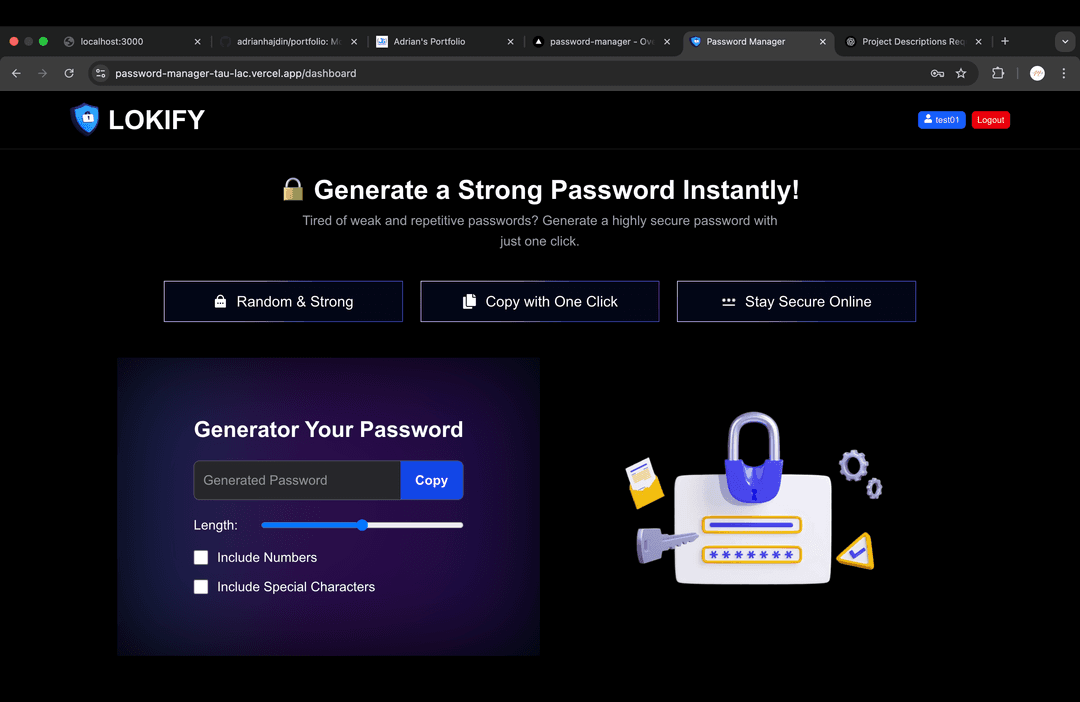Click the site information icon beside URL

point(101,73)
